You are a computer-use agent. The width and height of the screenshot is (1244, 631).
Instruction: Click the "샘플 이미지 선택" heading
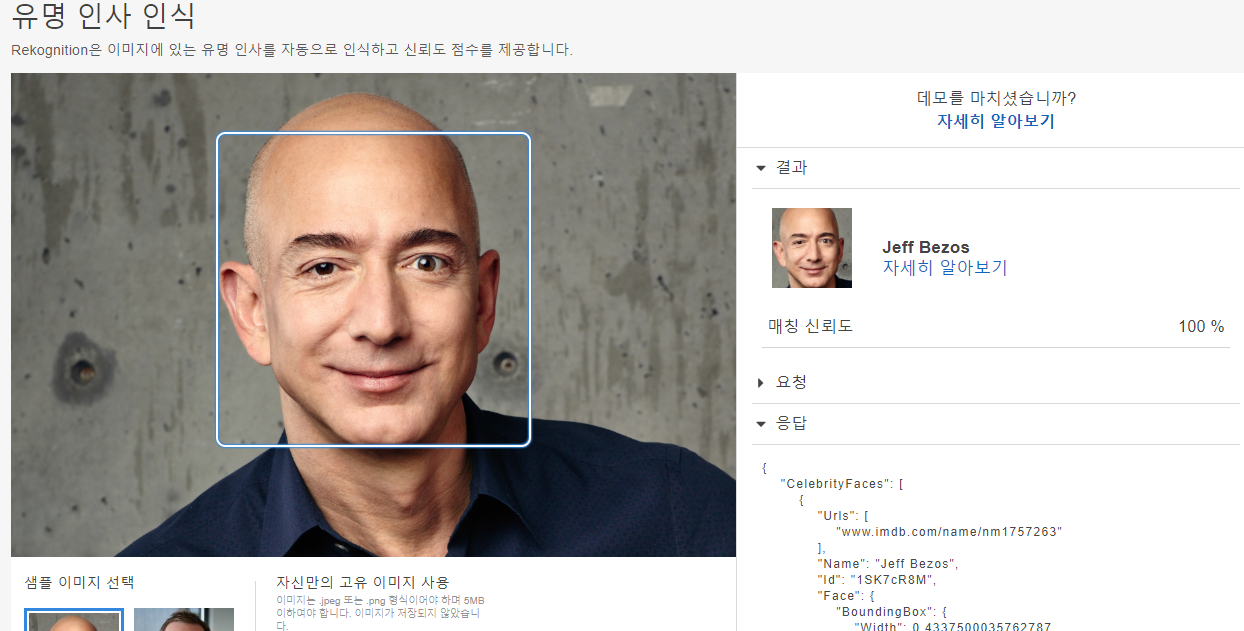[79, 582]
